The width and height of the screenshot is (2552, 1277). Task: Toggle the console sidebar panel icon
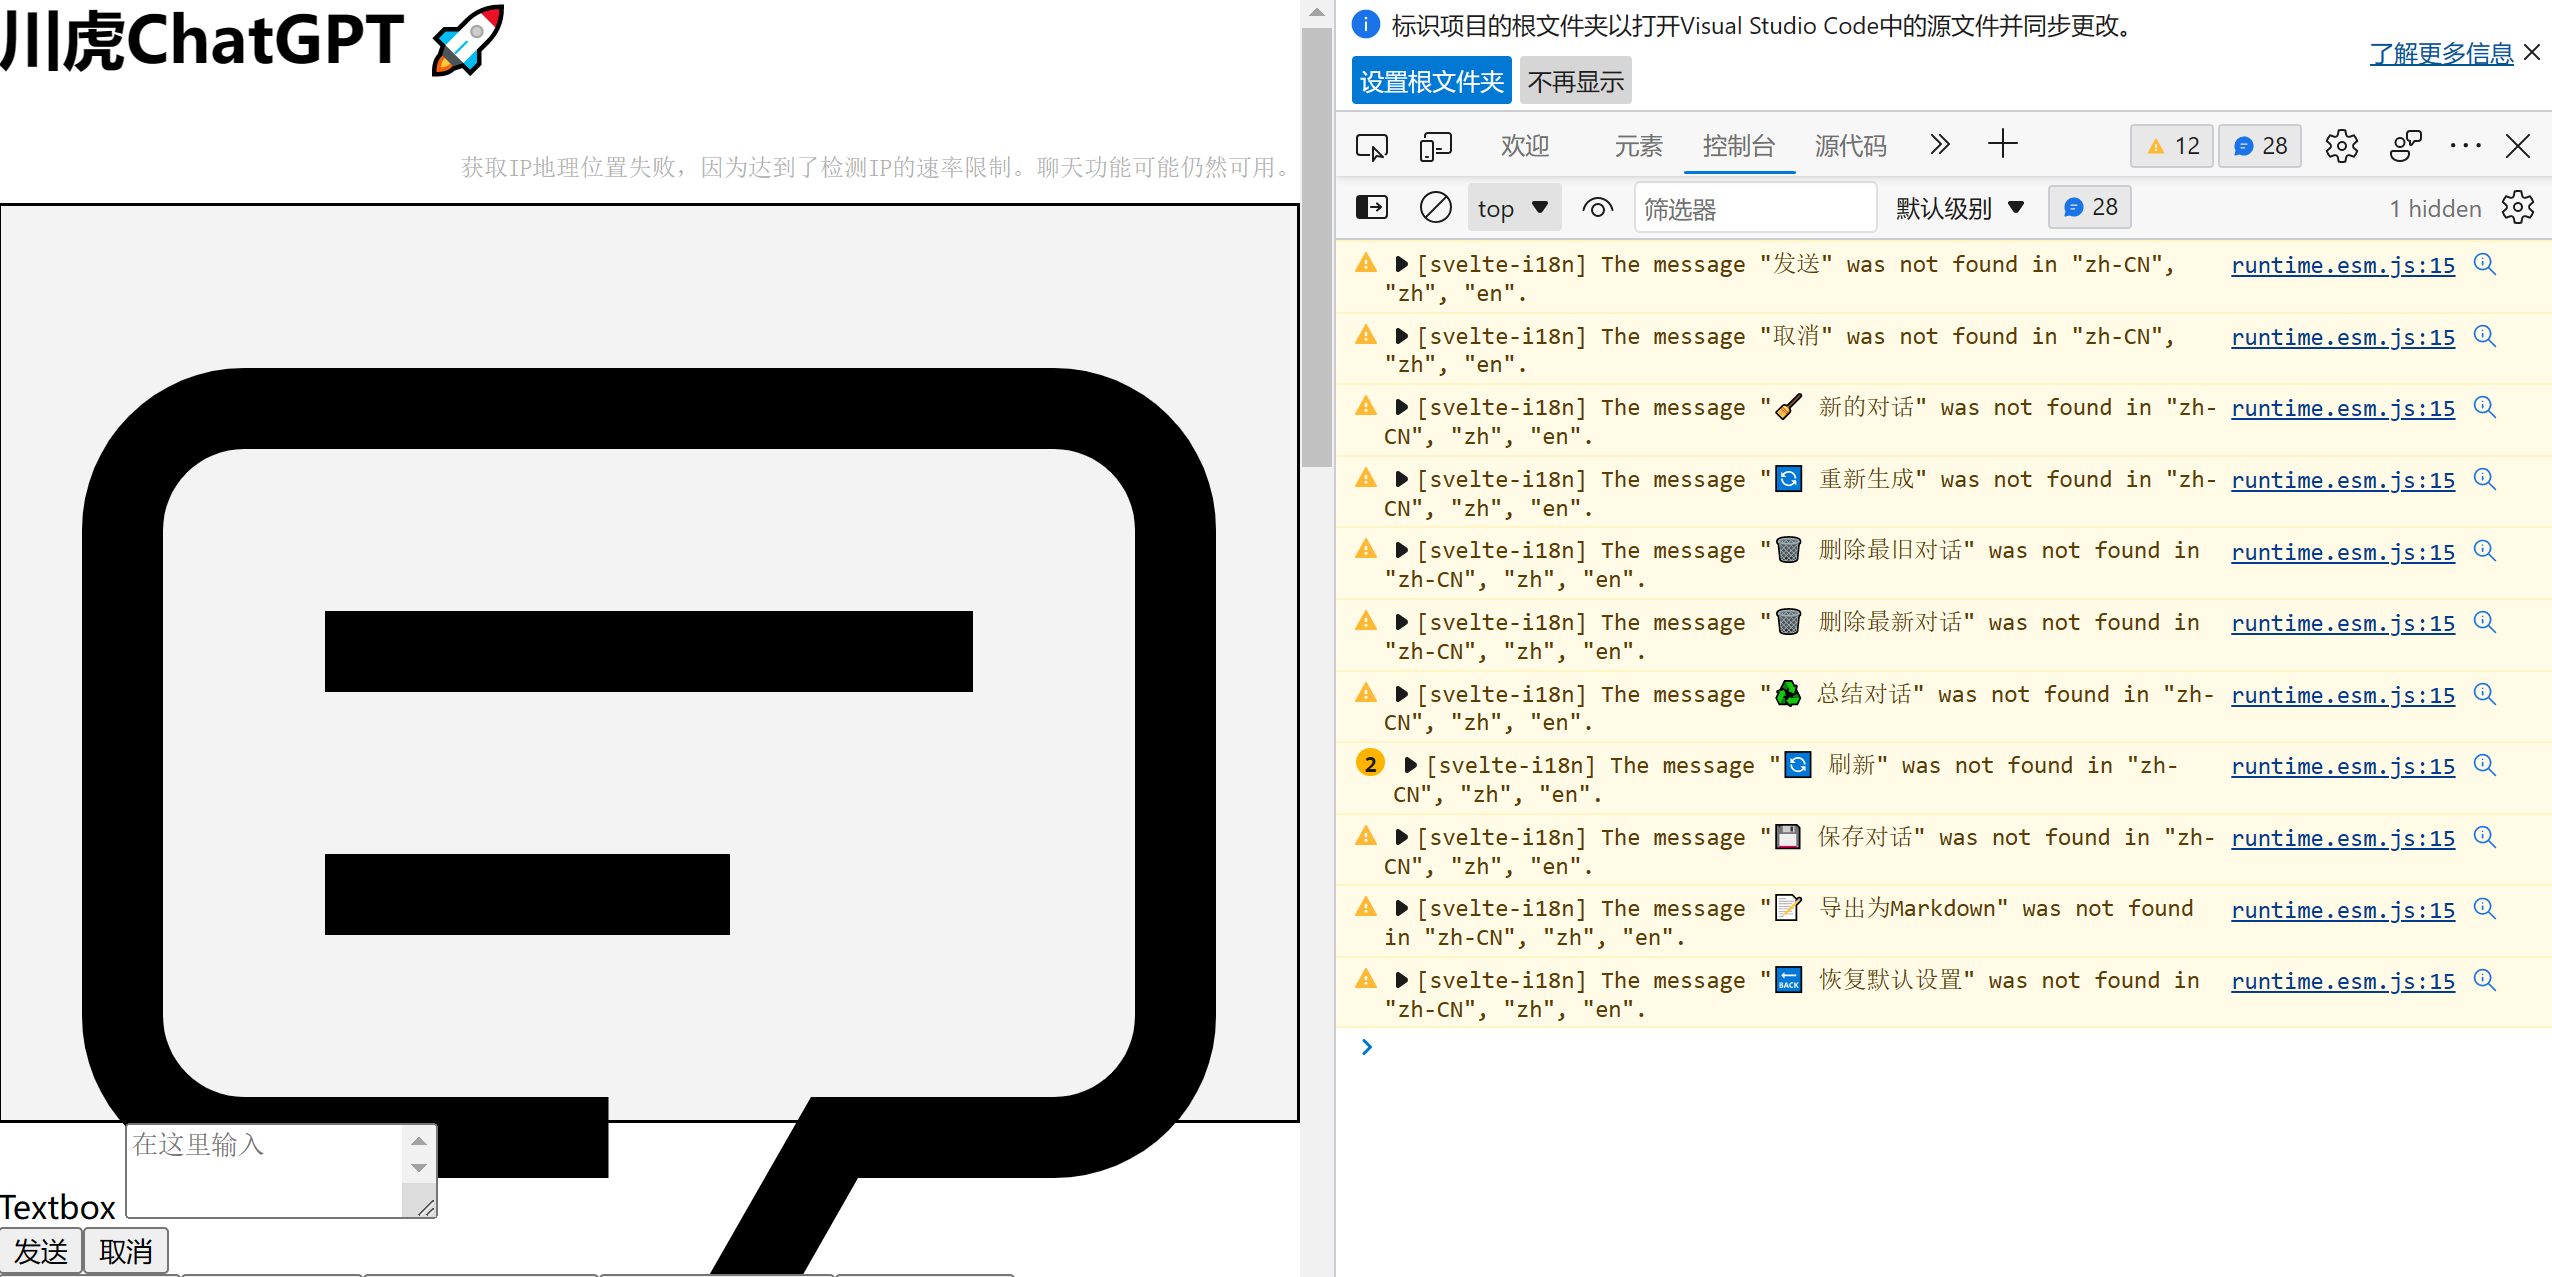[1372, 208]
